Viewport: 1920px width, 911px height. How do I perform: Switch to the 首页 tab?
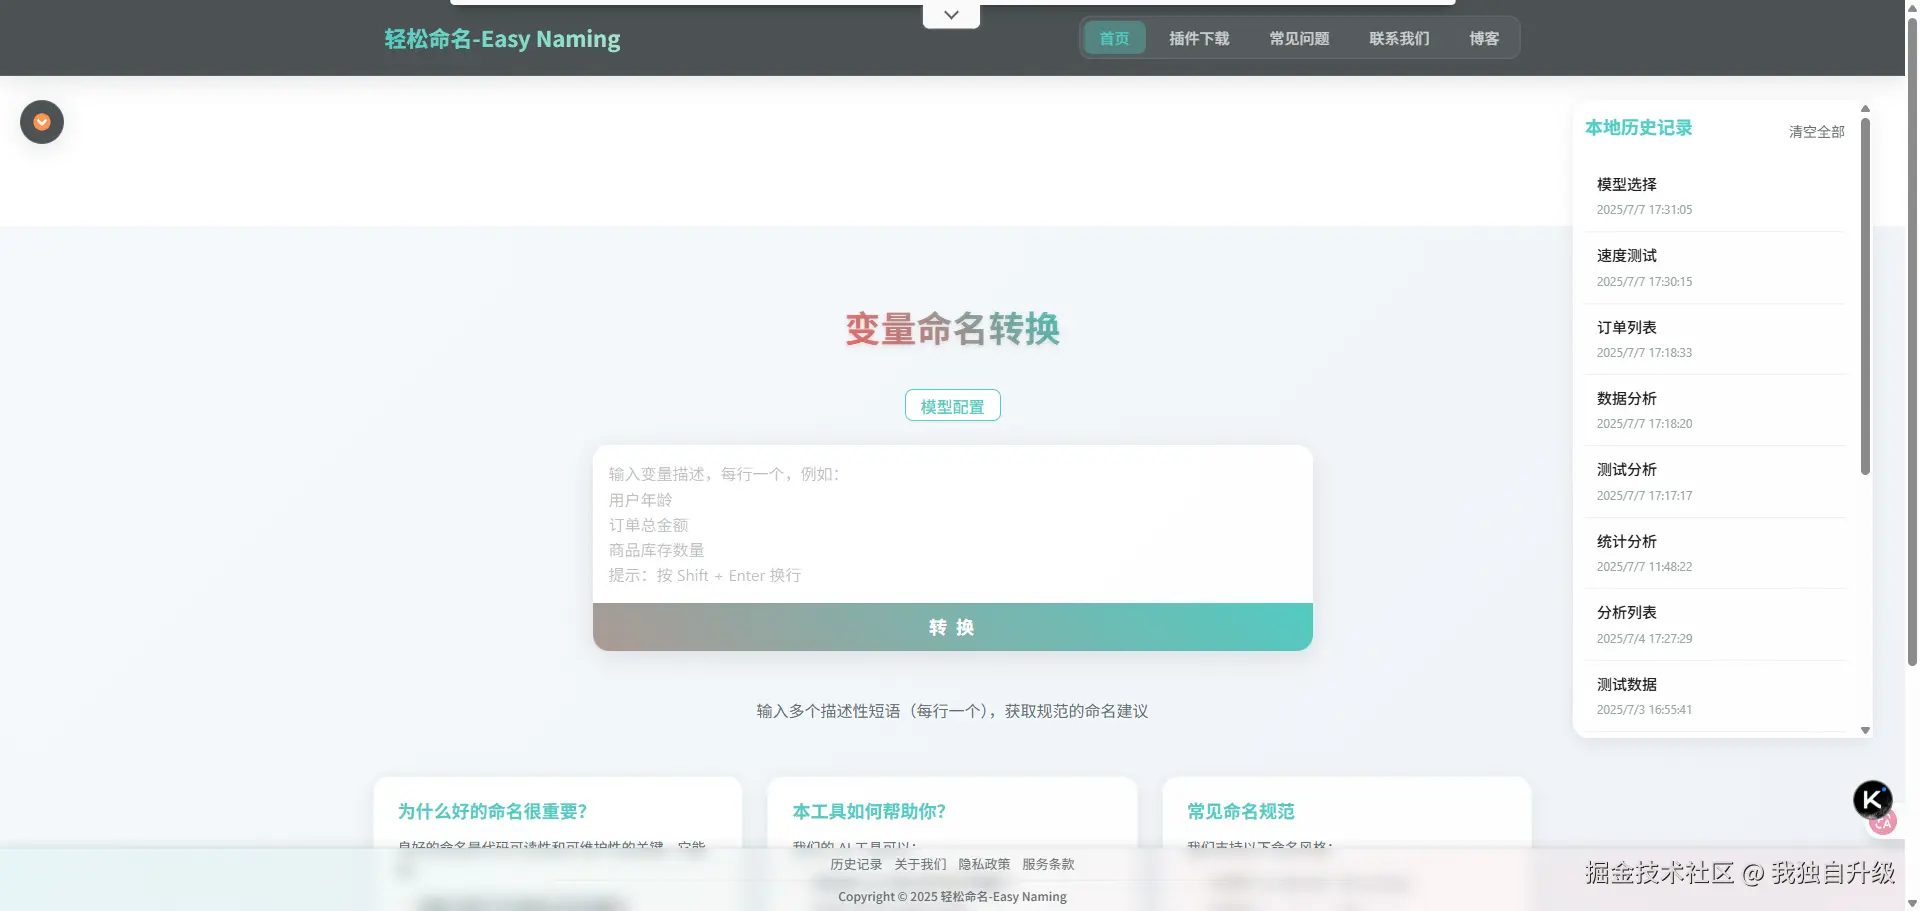point(1113,38)
